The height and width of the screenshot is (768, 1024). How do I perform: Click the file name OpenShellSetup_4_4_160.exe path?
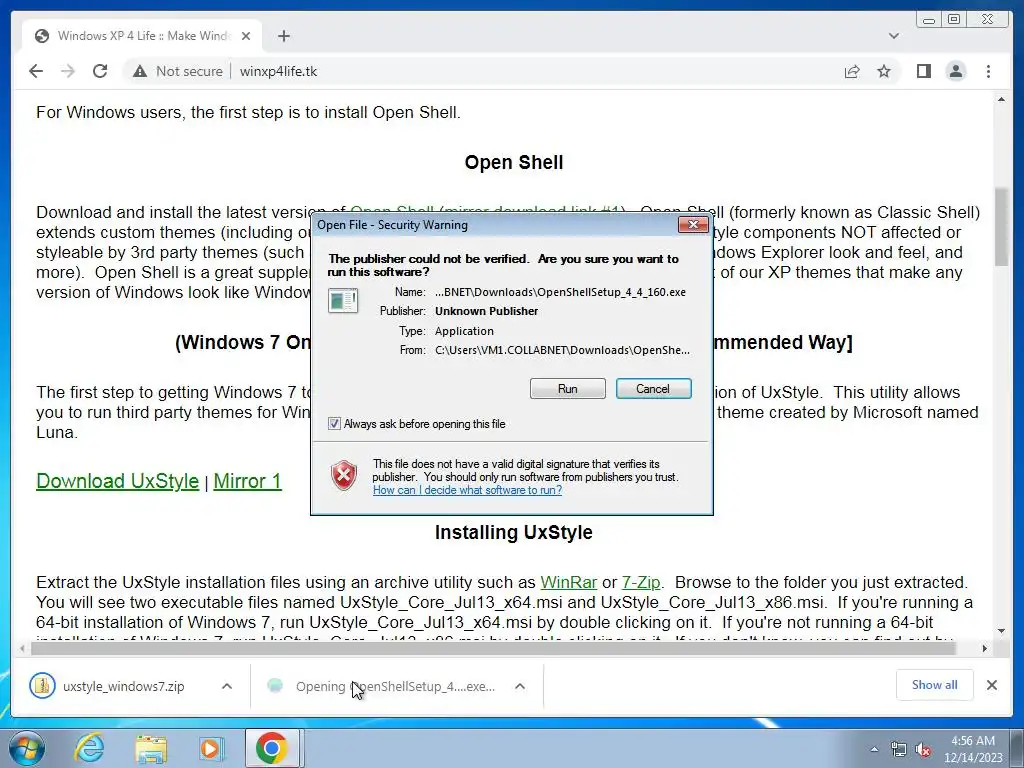(560, 292)
